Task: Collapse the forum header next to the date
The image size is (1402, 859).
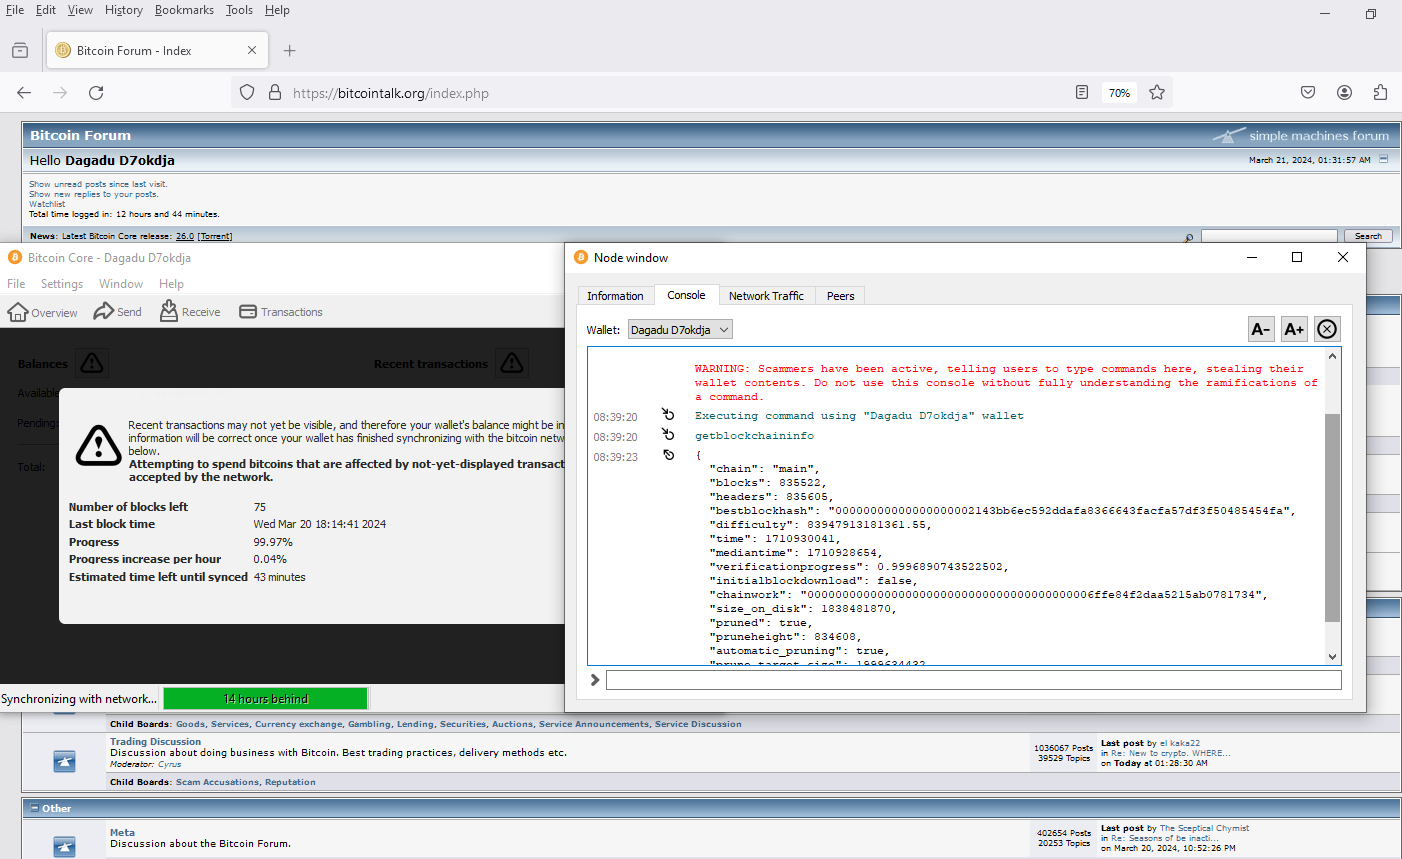Action: click(x=1384, y=159)
